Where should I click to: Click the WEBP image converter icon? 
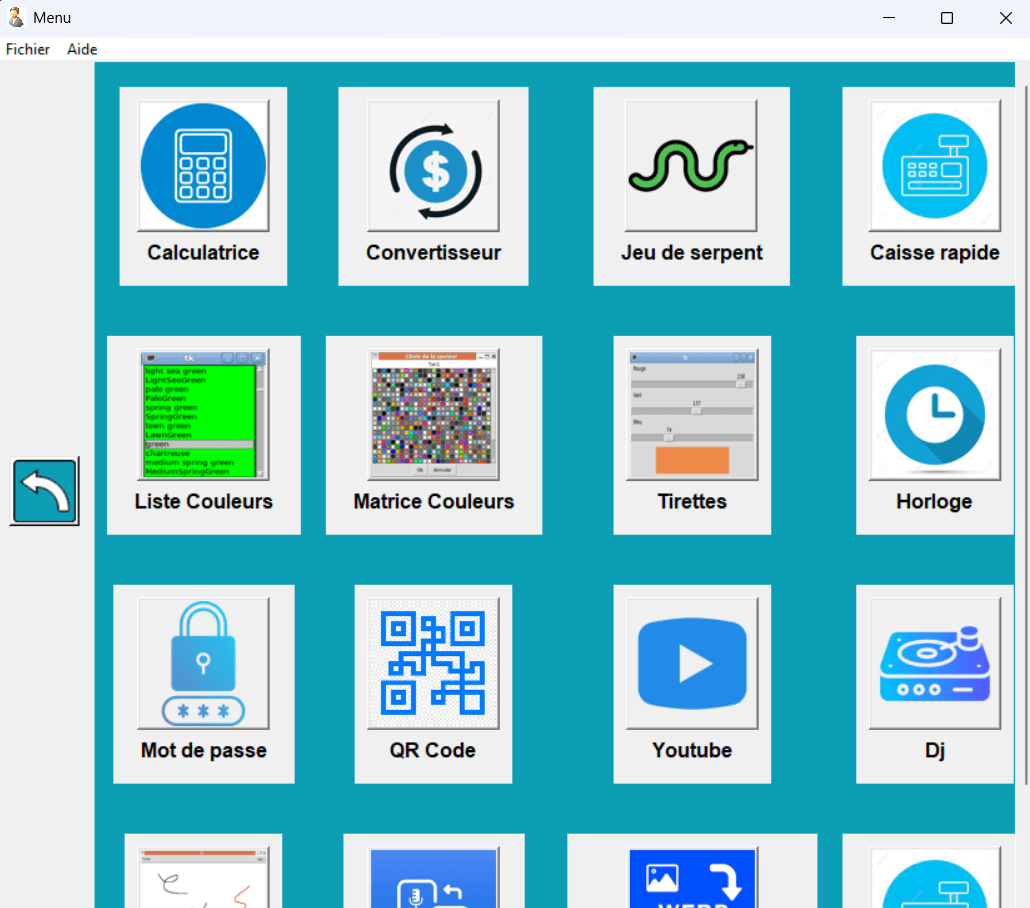point(692,878)
